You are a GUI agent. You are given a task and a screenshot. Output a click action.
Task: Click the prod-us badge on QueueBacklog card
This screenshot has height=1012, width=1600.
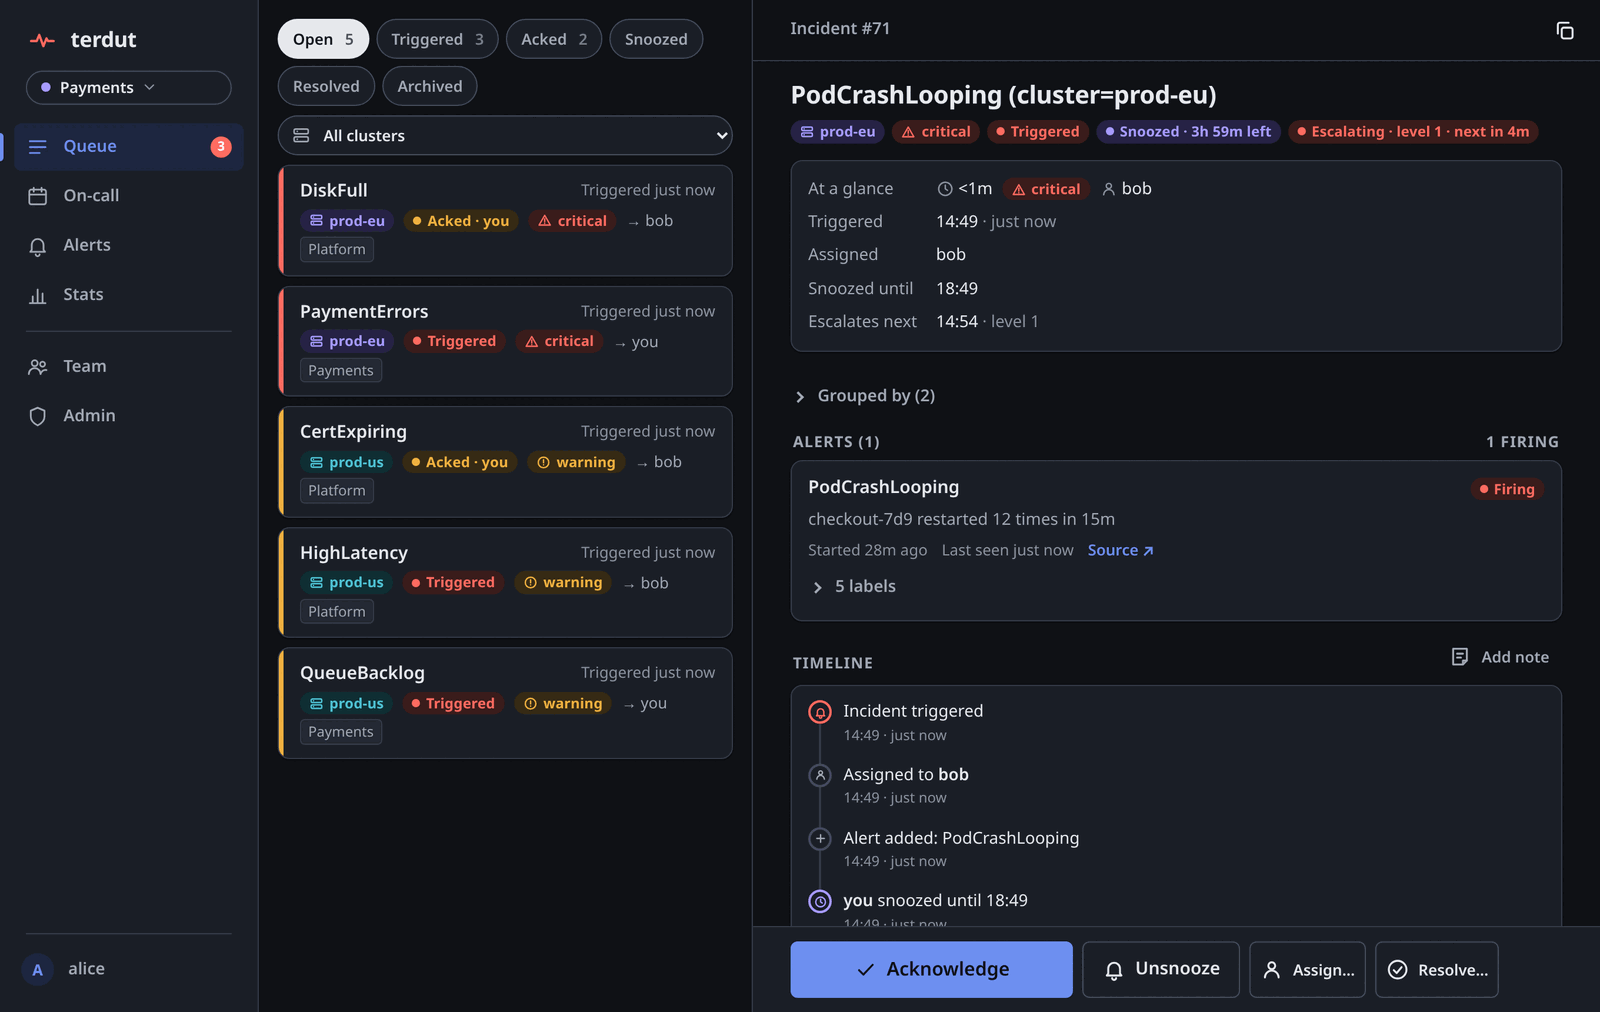click(347, 704)
